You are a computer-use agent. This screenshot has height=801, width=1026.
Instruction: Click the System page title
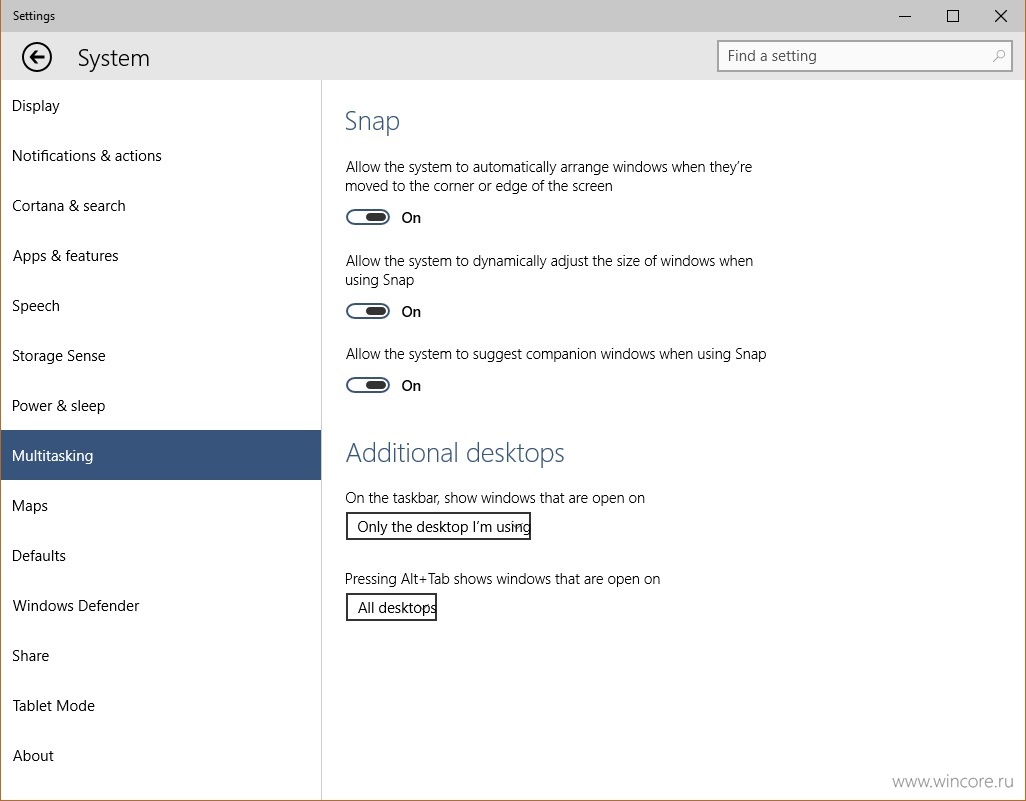click(113, 58)
